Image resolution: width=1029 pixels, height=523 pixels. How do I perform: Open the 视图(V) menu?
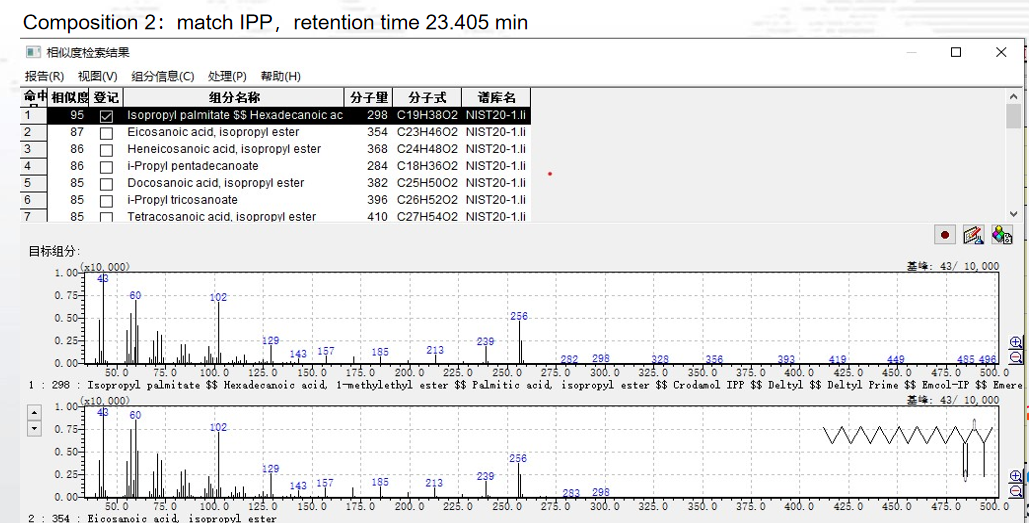(98, 76)
